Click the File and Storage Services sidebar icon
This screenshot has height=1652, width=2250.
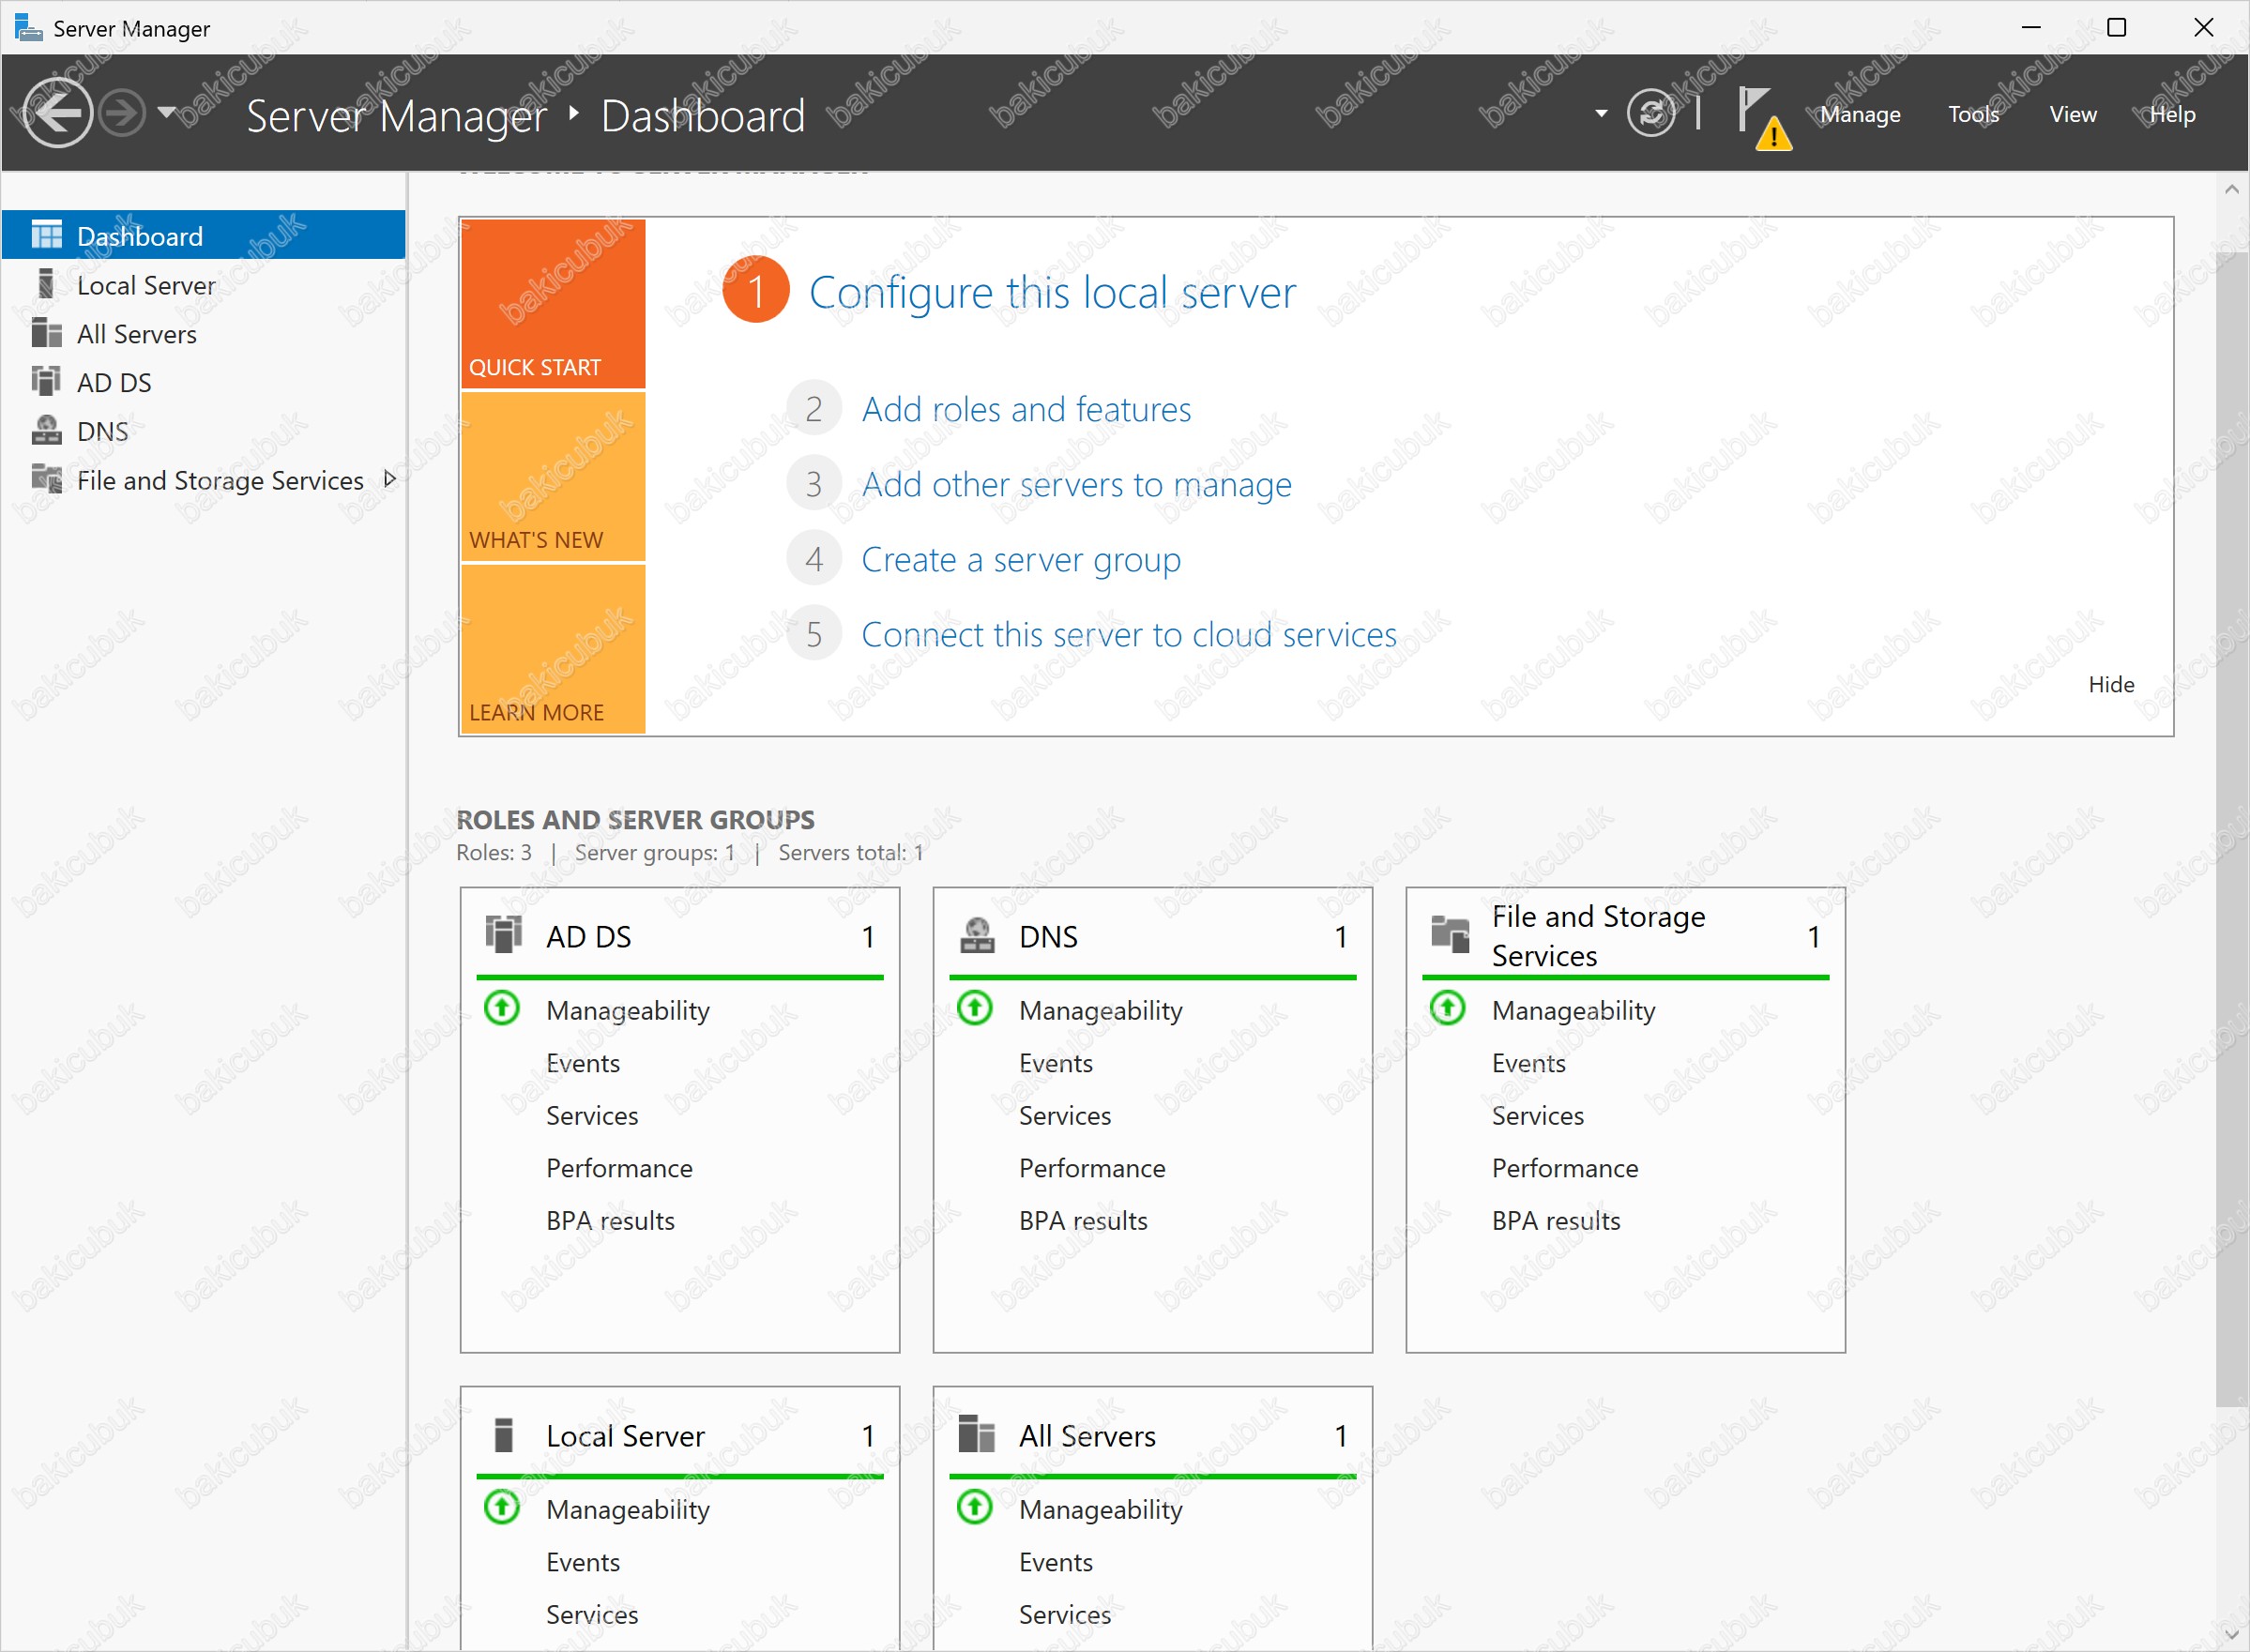[46, 479]
